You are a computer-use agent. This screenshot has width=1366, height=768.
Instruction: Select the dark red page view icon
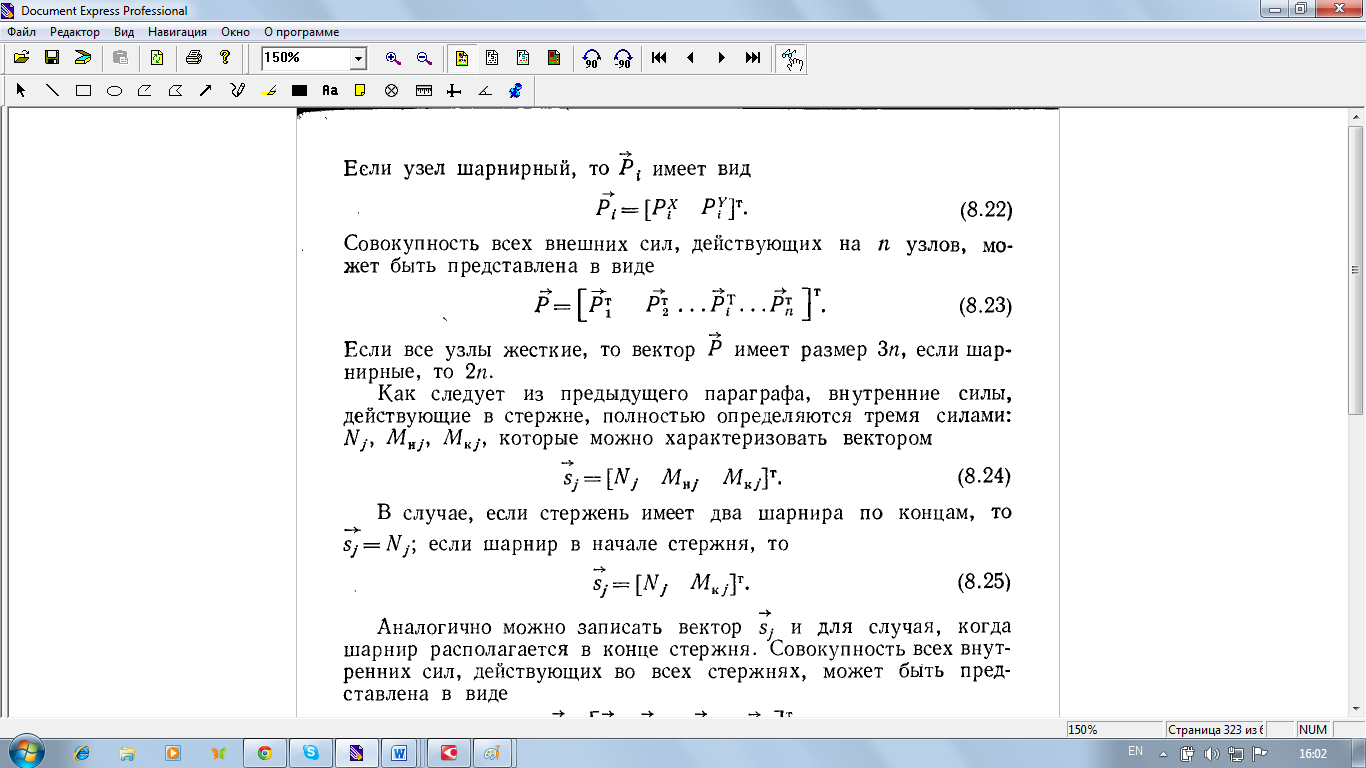[553, 58]
